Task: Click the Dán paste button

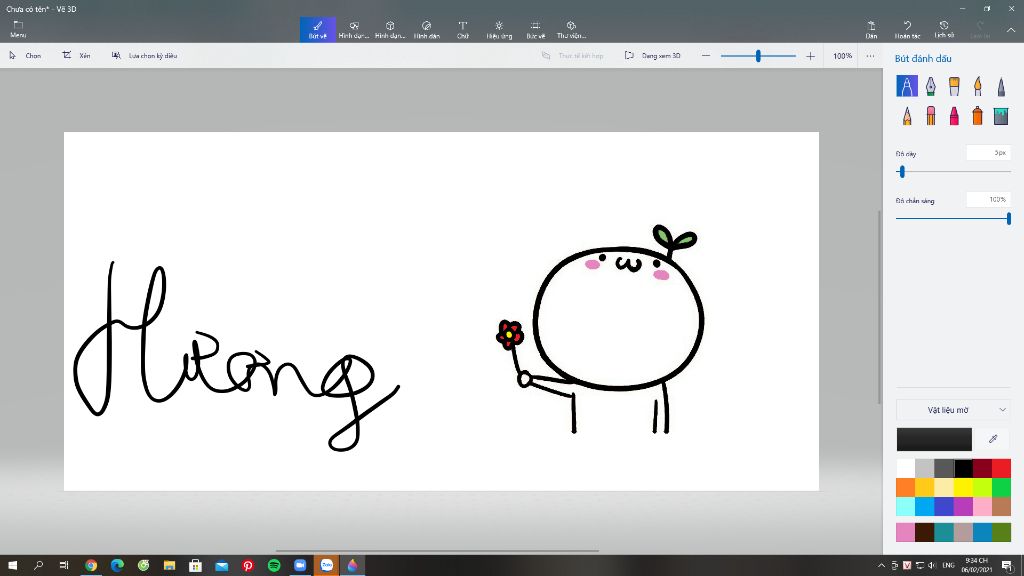Action: click(x=871, y=29)
